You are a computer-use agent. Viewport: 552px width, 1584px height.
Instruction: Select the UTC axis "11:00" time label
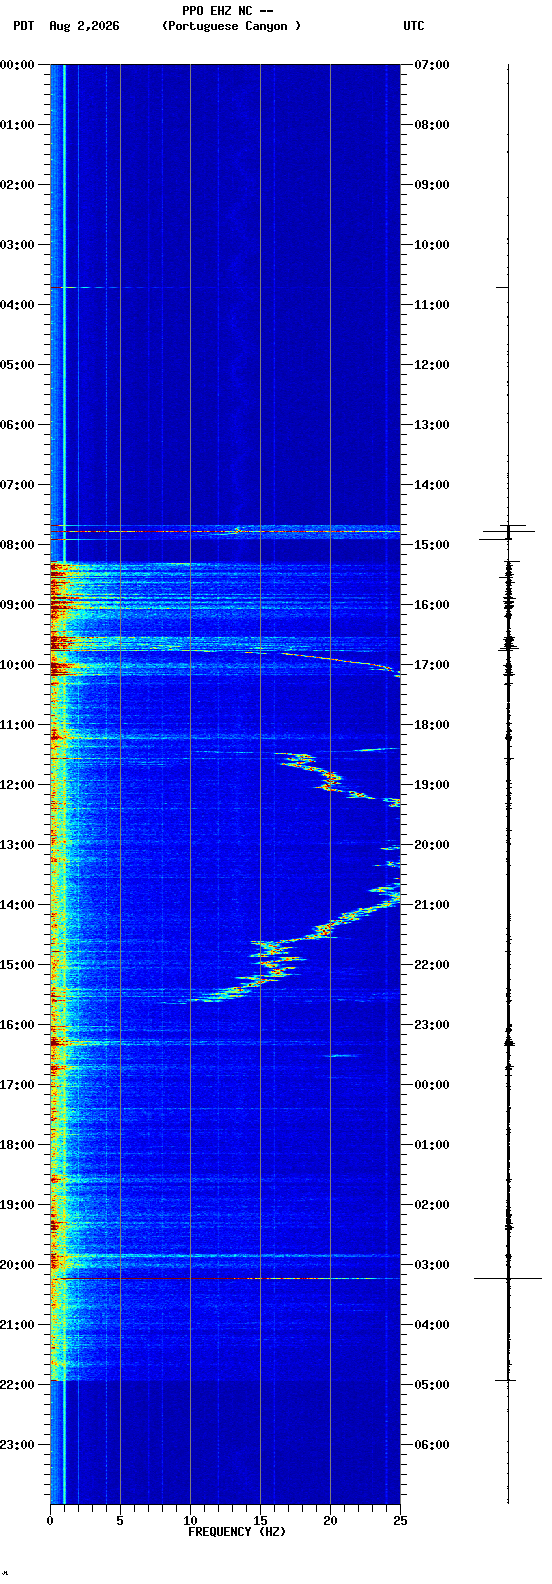click(431, 305)
